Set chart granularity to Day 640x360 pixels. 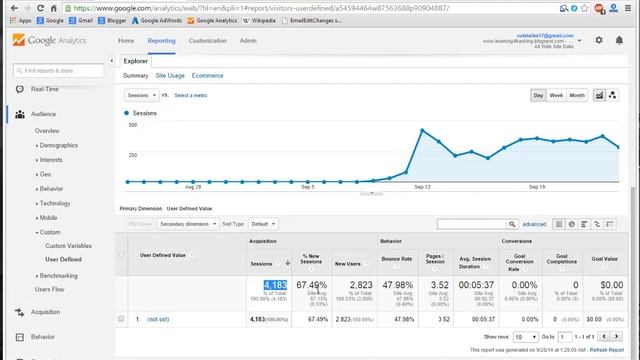tap(538, 95)
